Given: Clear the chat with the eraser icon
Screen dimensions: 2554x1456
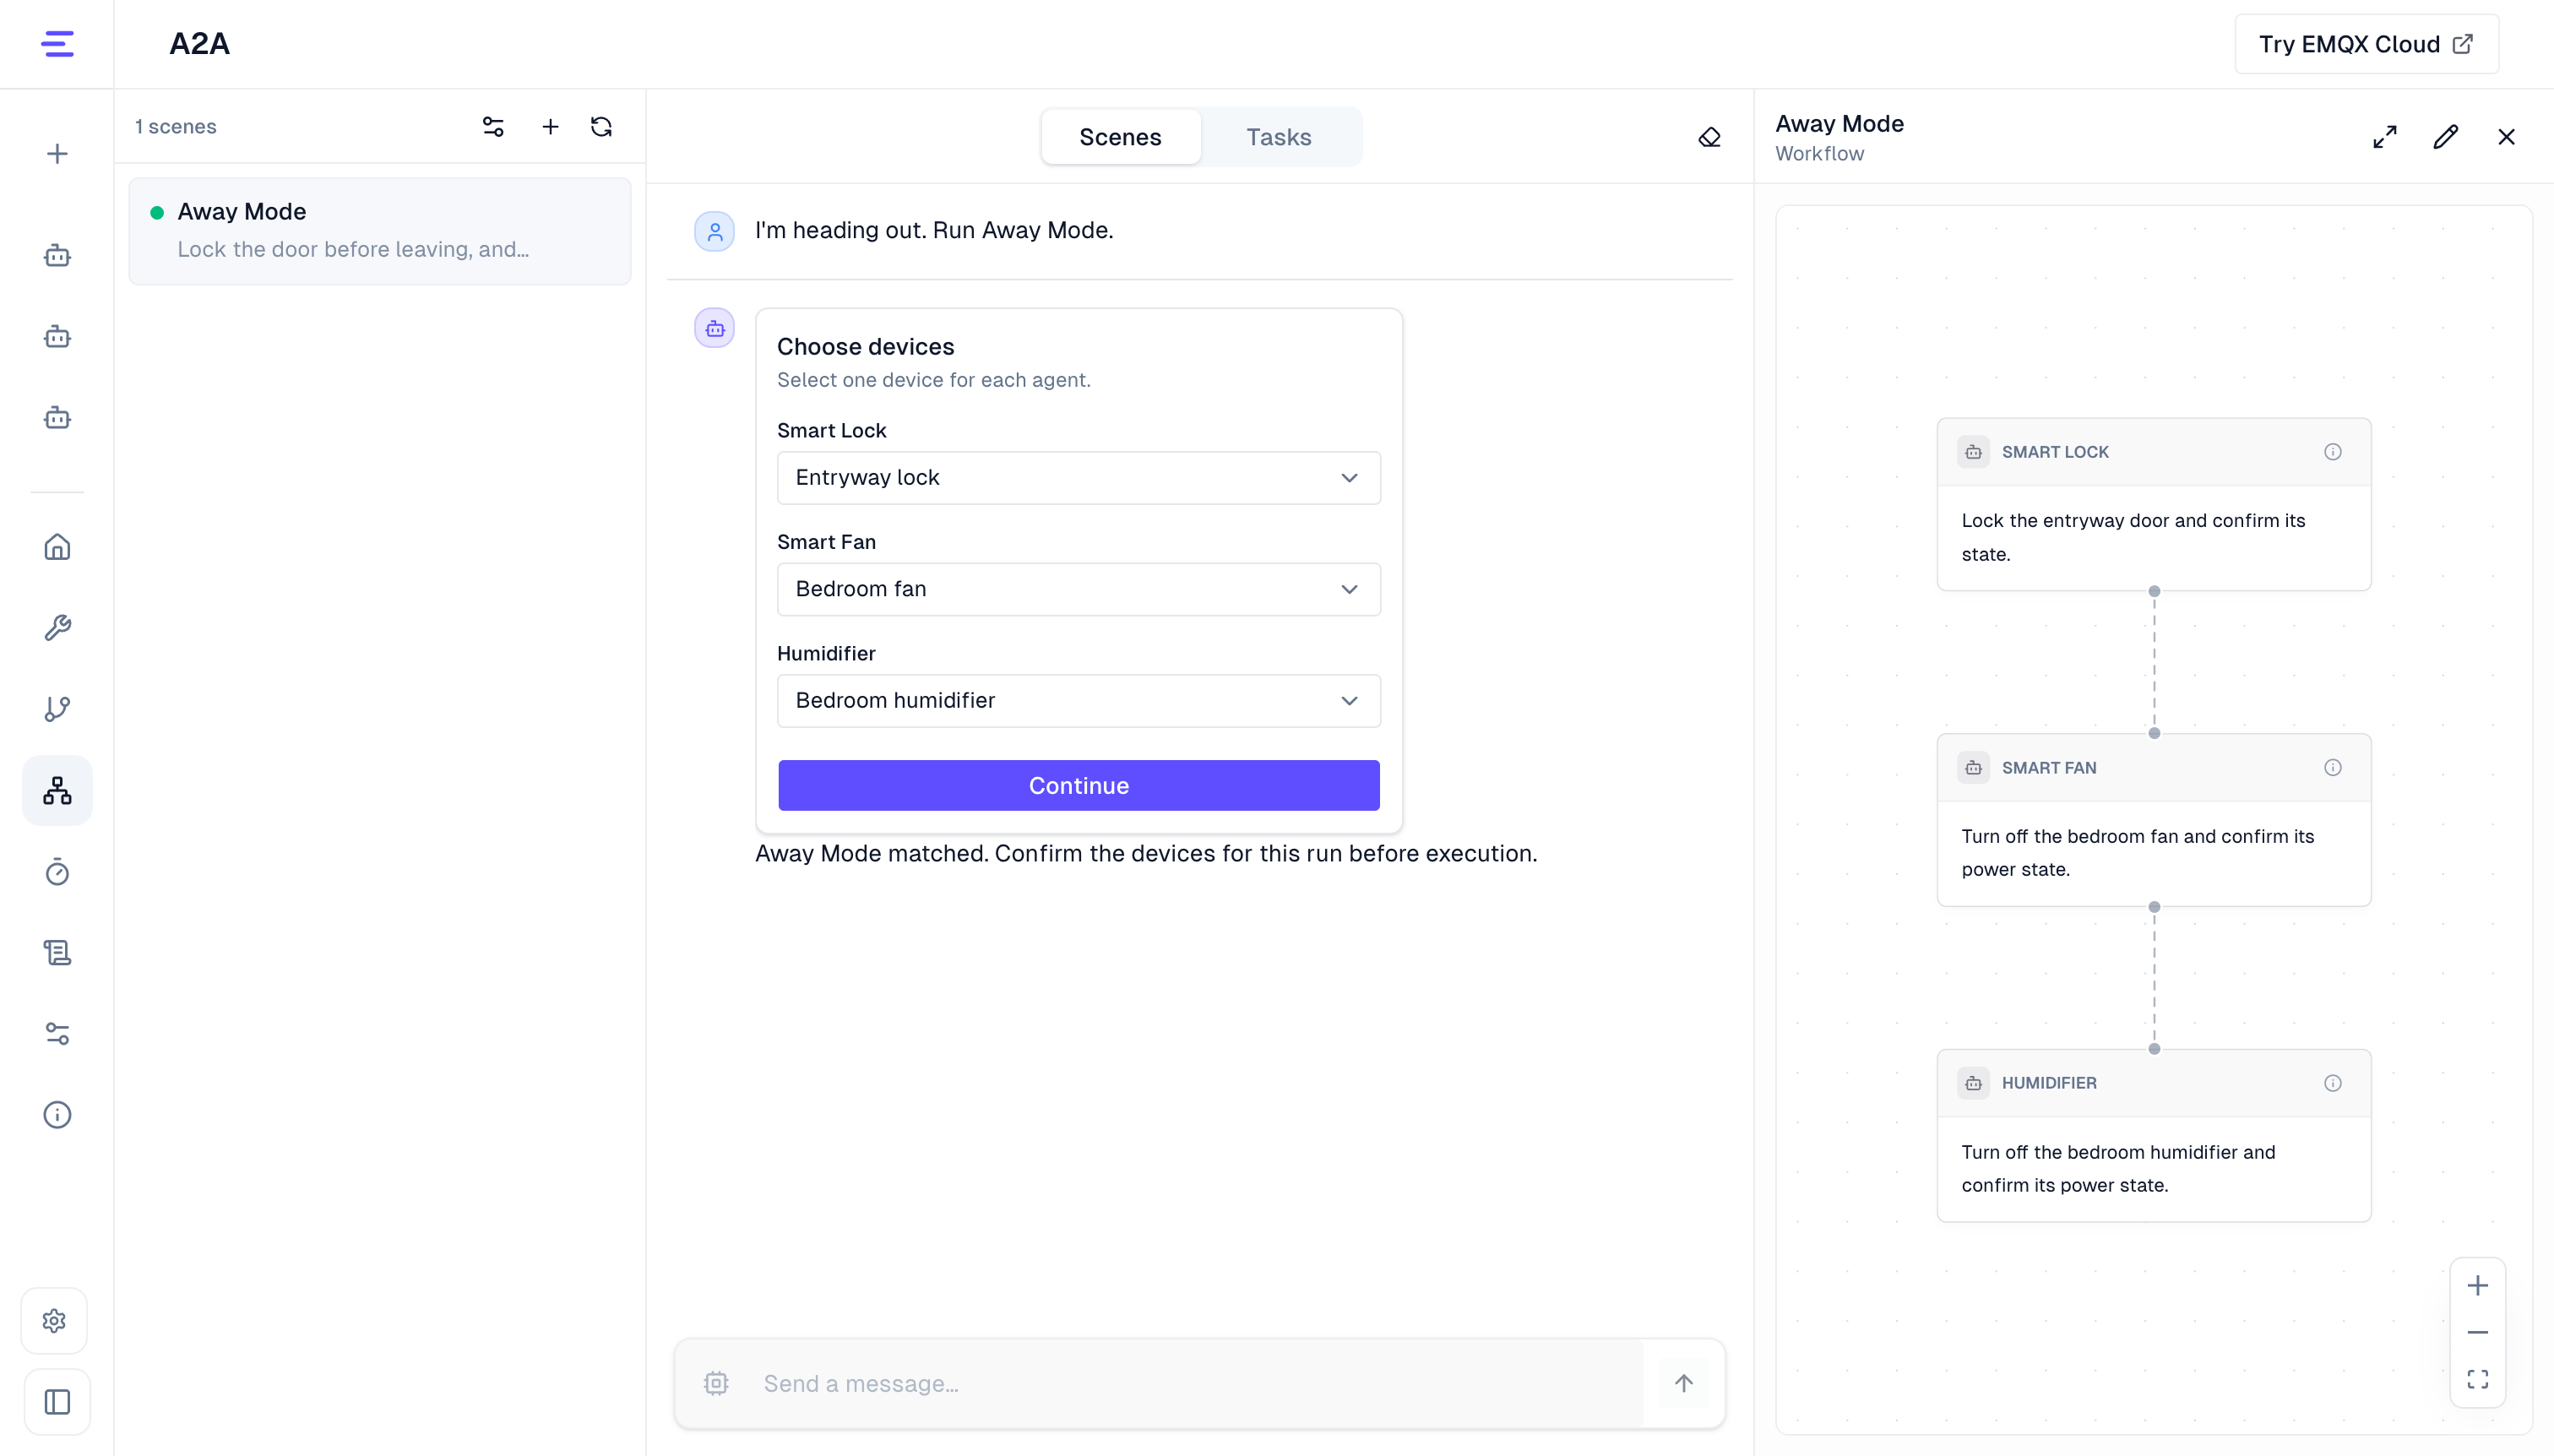Looking at the screenshot, I should coord(1710,137).
